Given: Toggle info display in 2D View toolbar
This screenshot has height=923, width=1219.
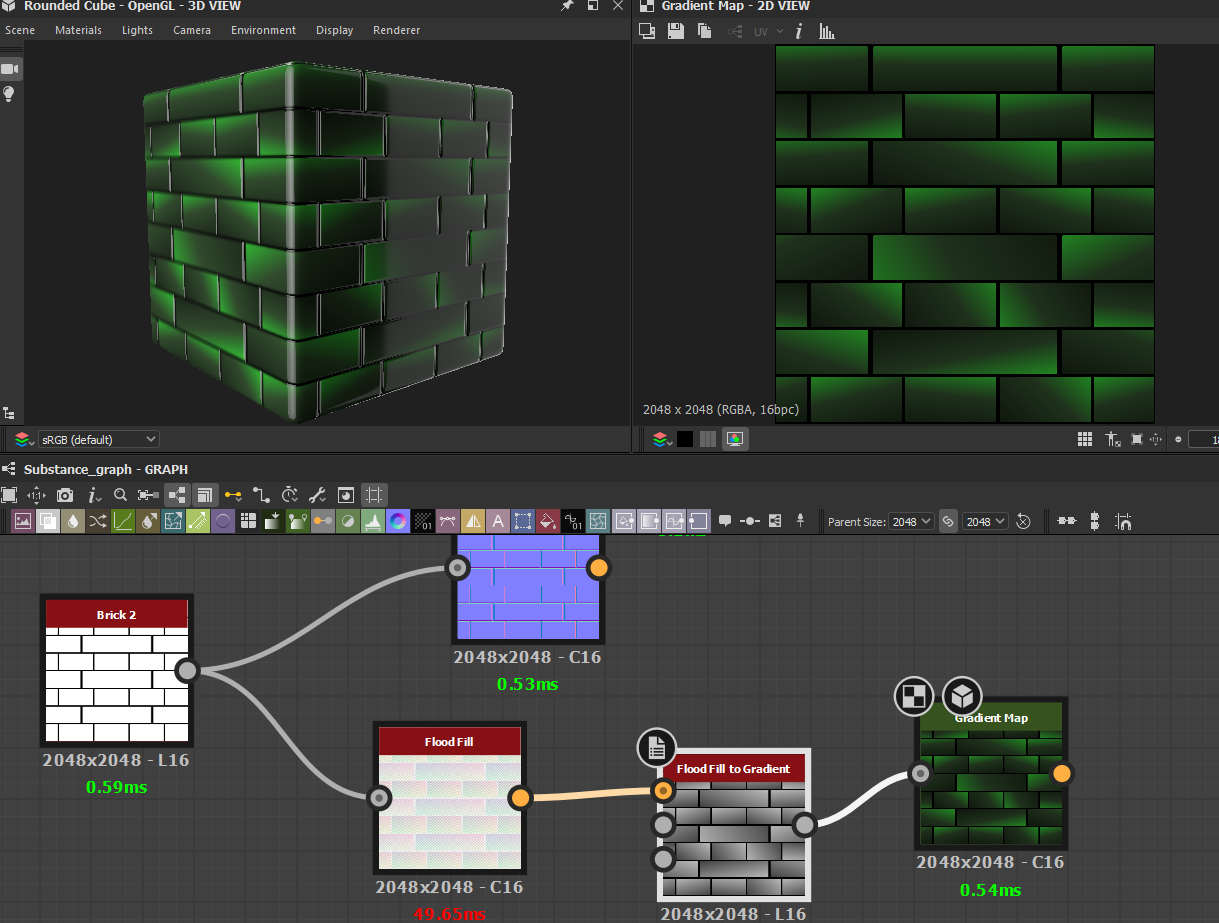Looking at the screenshot, I should tap(798, 31).
